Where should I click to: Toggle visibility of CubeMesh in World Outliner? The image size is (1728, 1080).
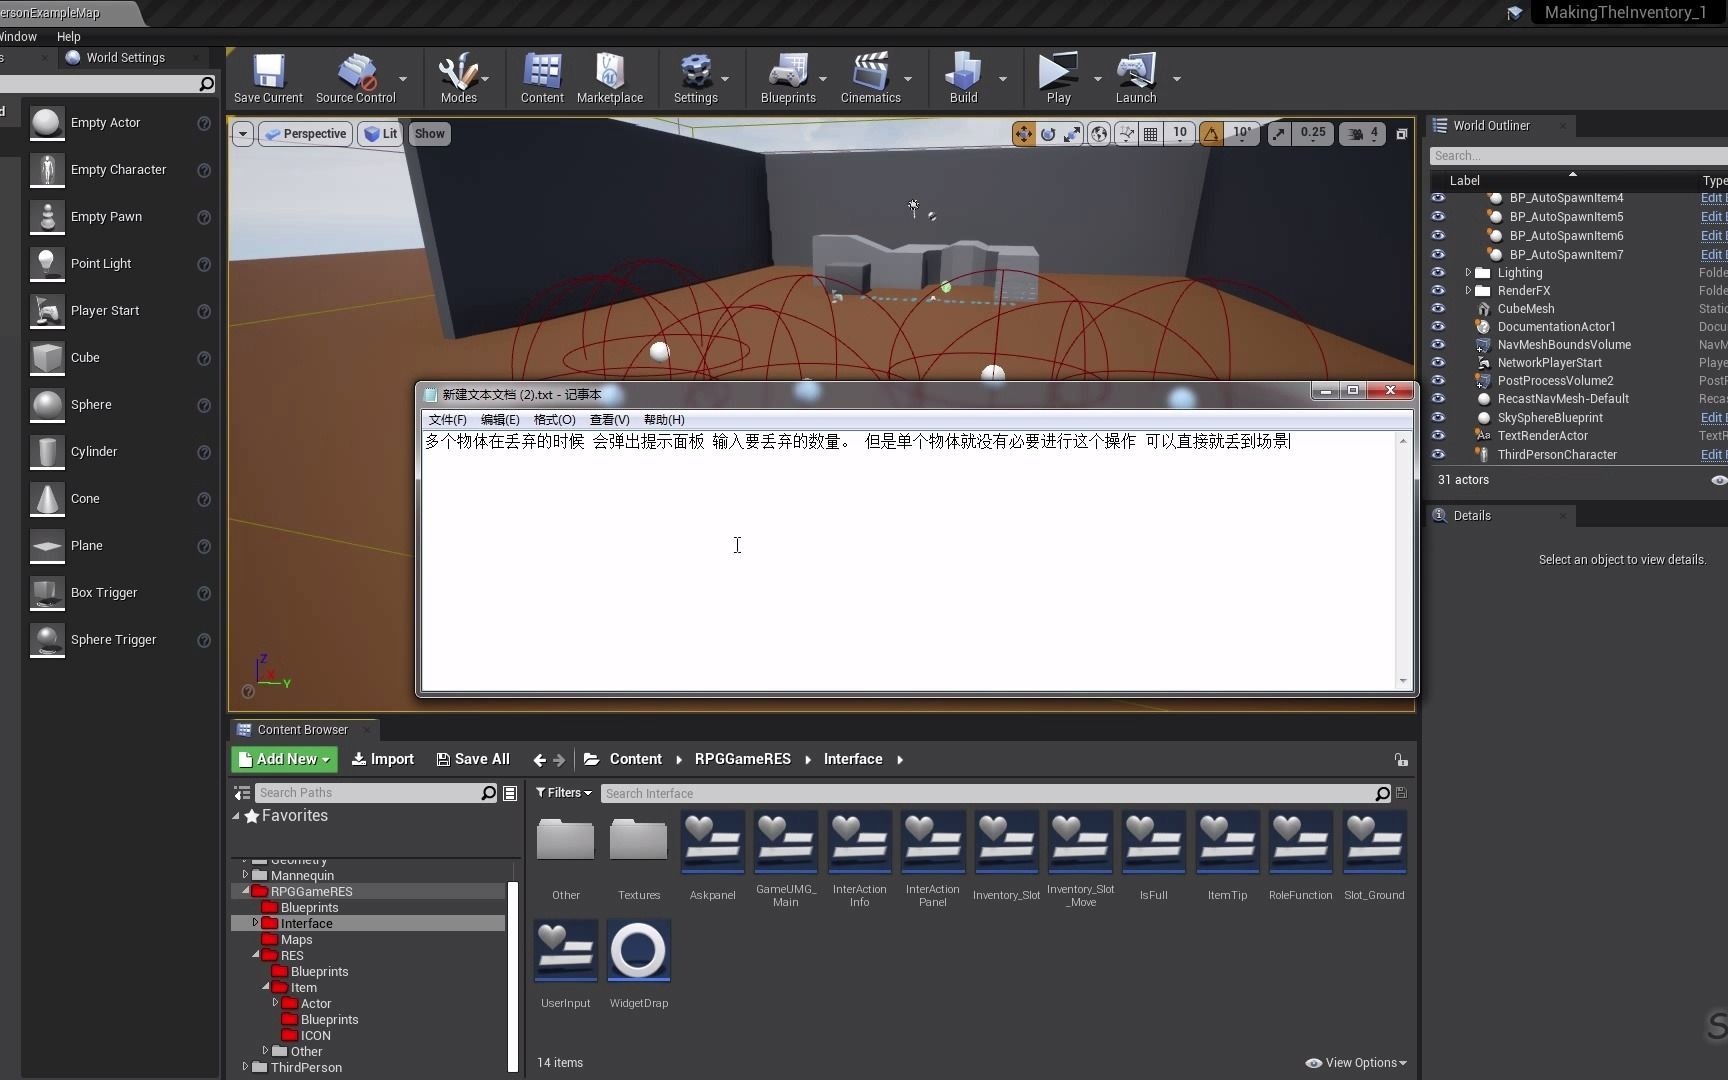click(1438, 308)
